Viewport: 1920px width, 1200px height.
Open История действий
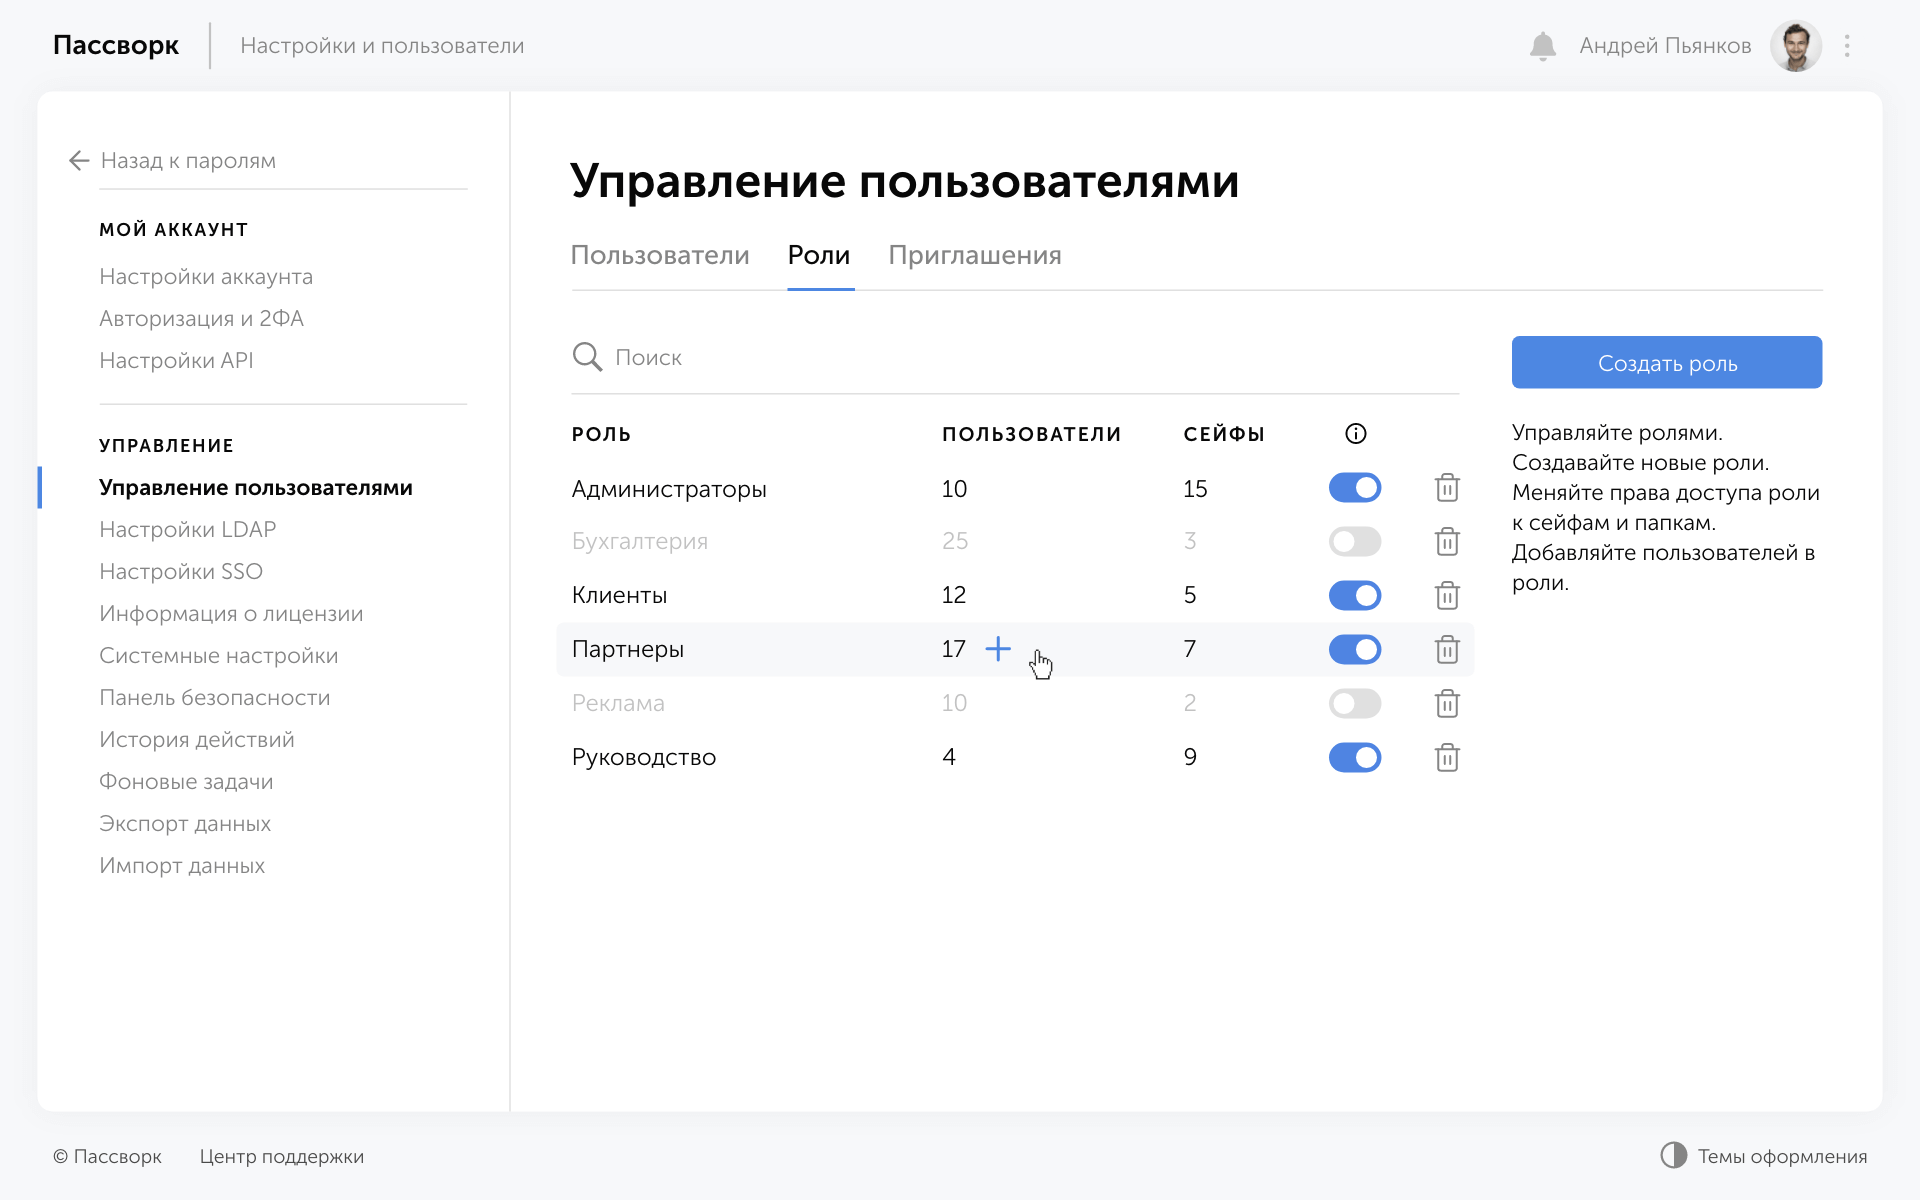(x=197, y=740)
